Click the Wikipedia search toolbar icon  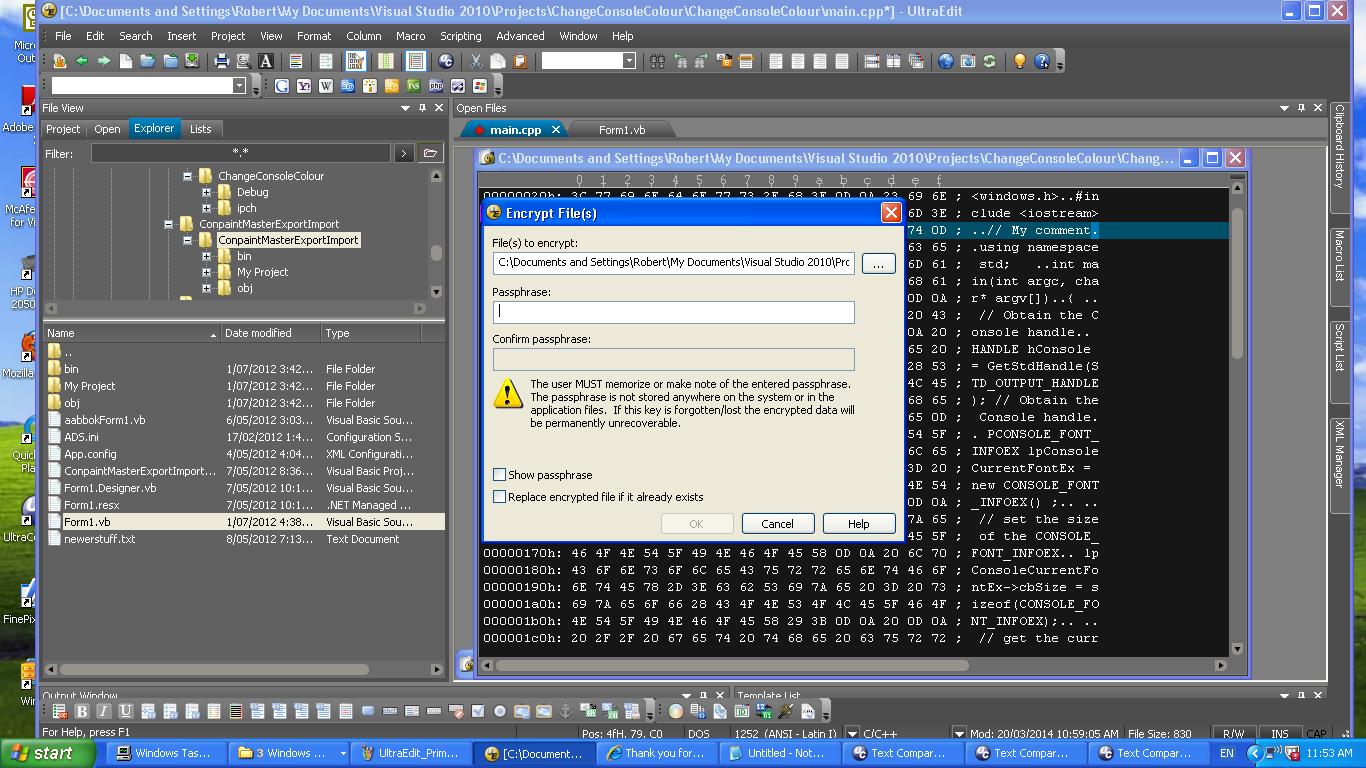click(x=326, y=86)
